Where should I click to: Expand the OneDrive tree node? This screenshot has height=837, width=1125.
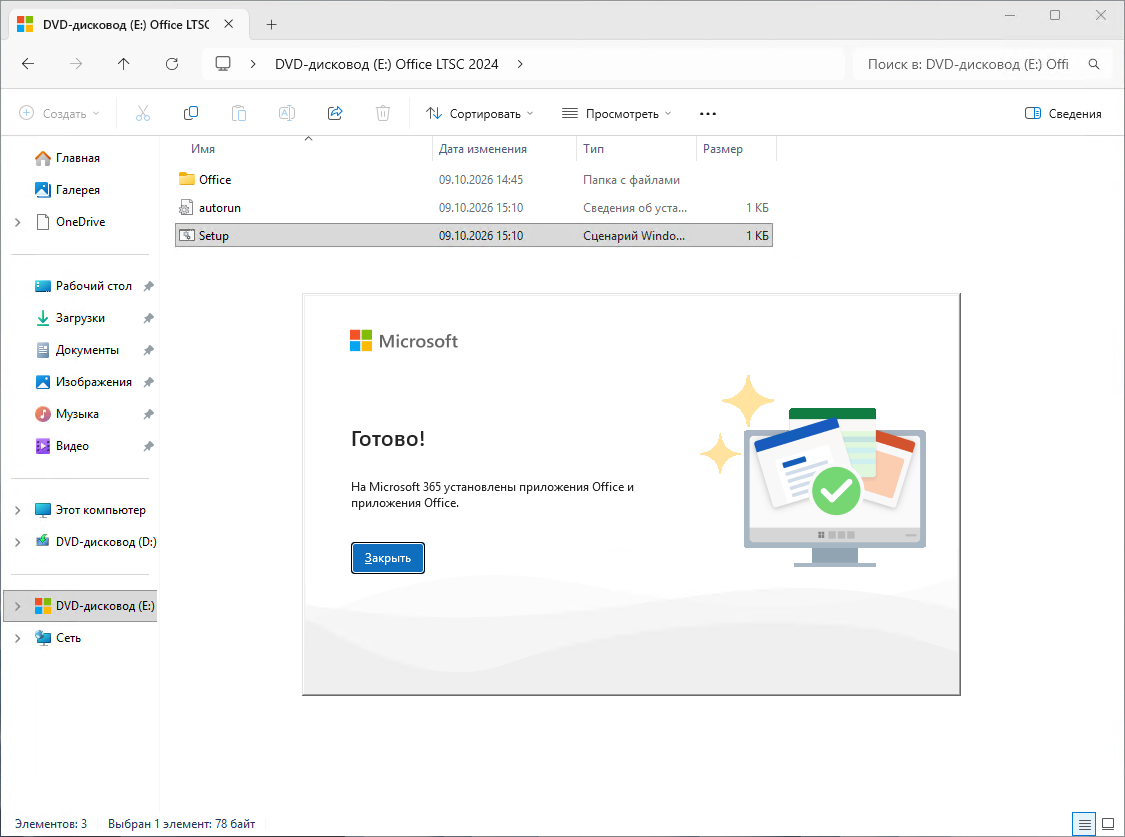[x=18, y=222]
